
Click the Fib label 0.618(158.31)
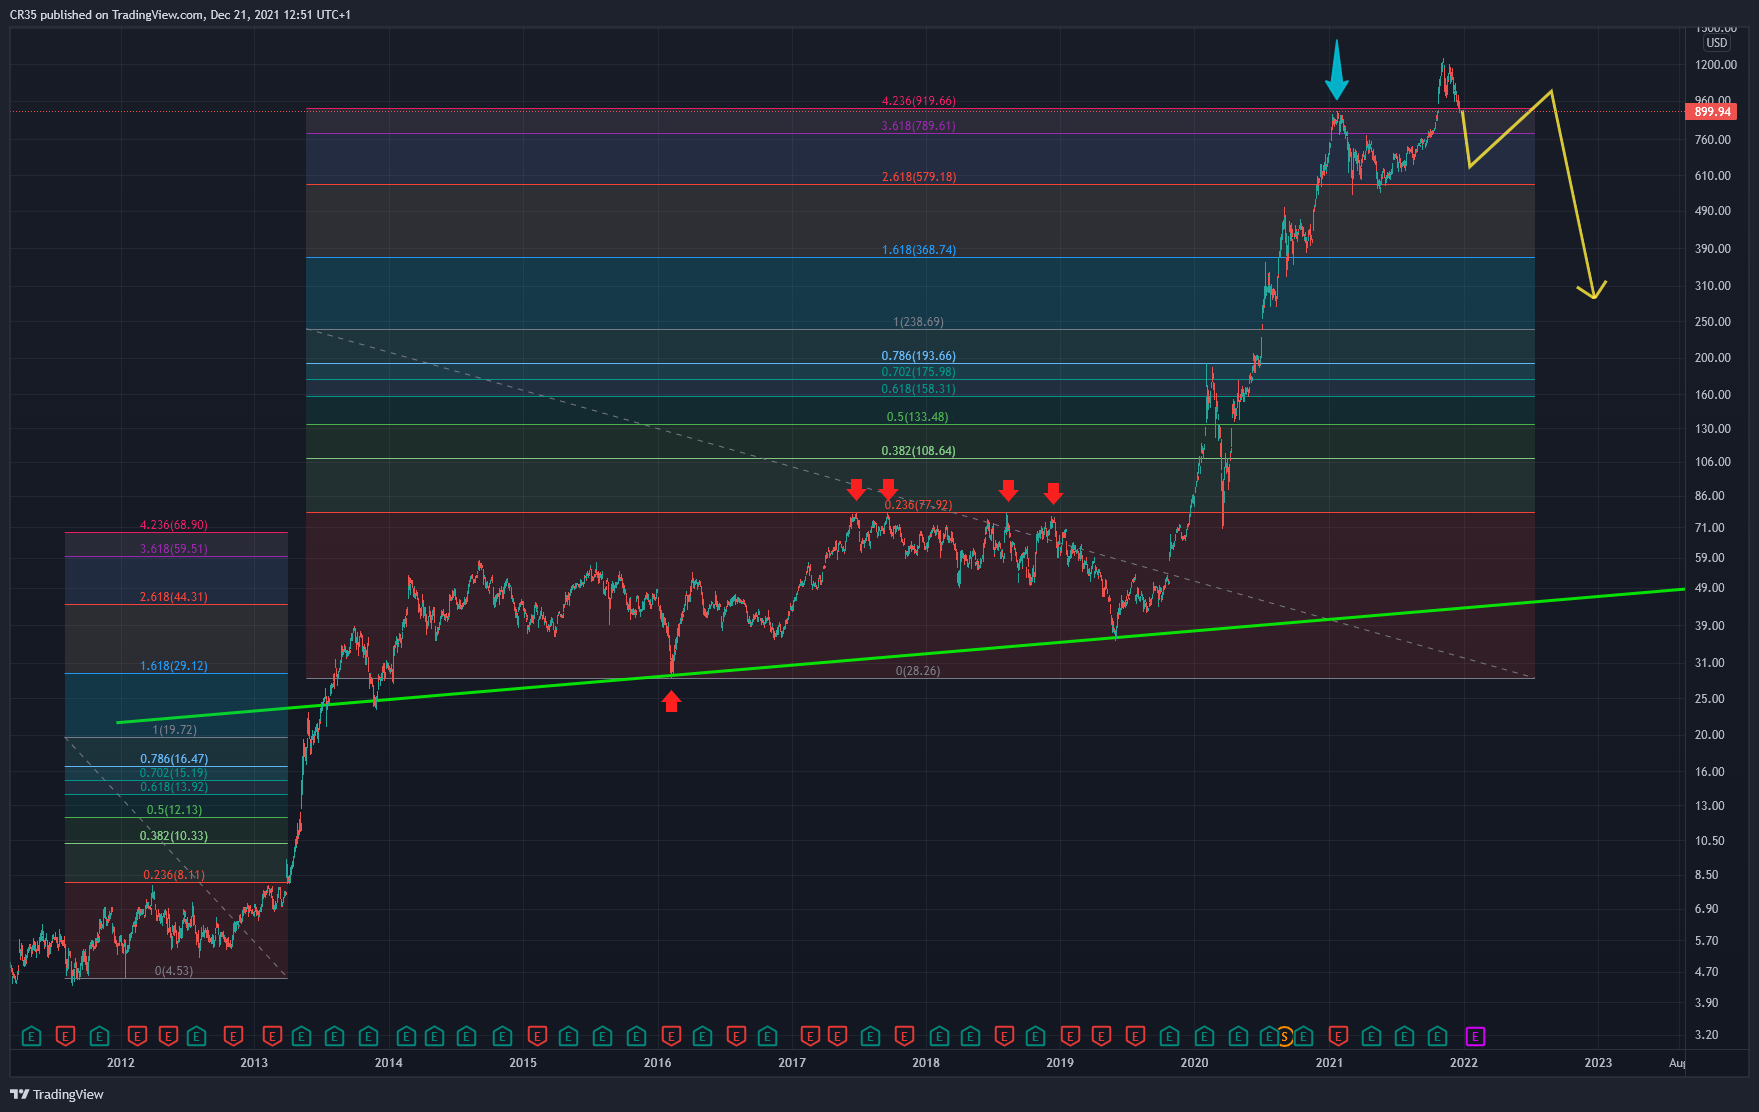tap(918, 389)
